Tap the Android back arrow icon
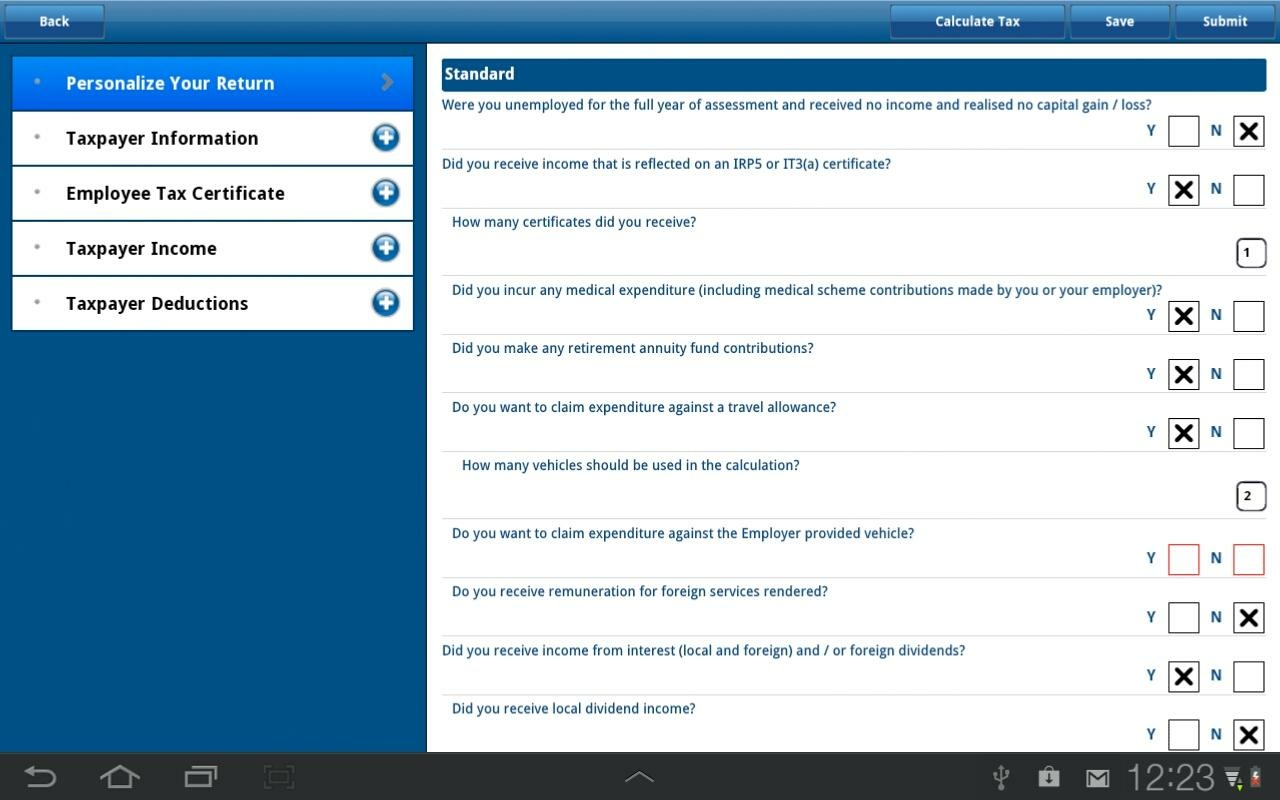 coord(40,777)
